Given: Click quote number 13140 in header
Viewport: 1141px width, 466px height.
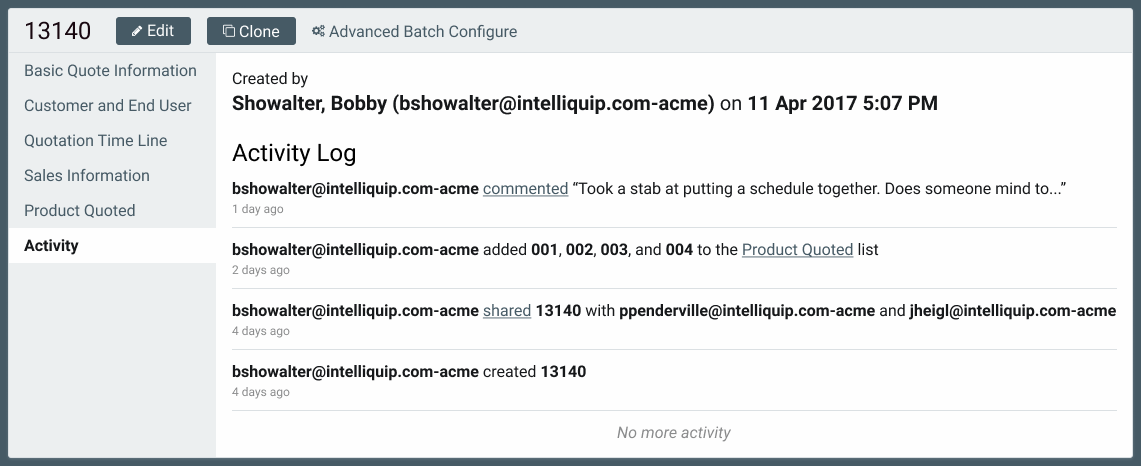Looking at the screenshot, I should [57, 31].
